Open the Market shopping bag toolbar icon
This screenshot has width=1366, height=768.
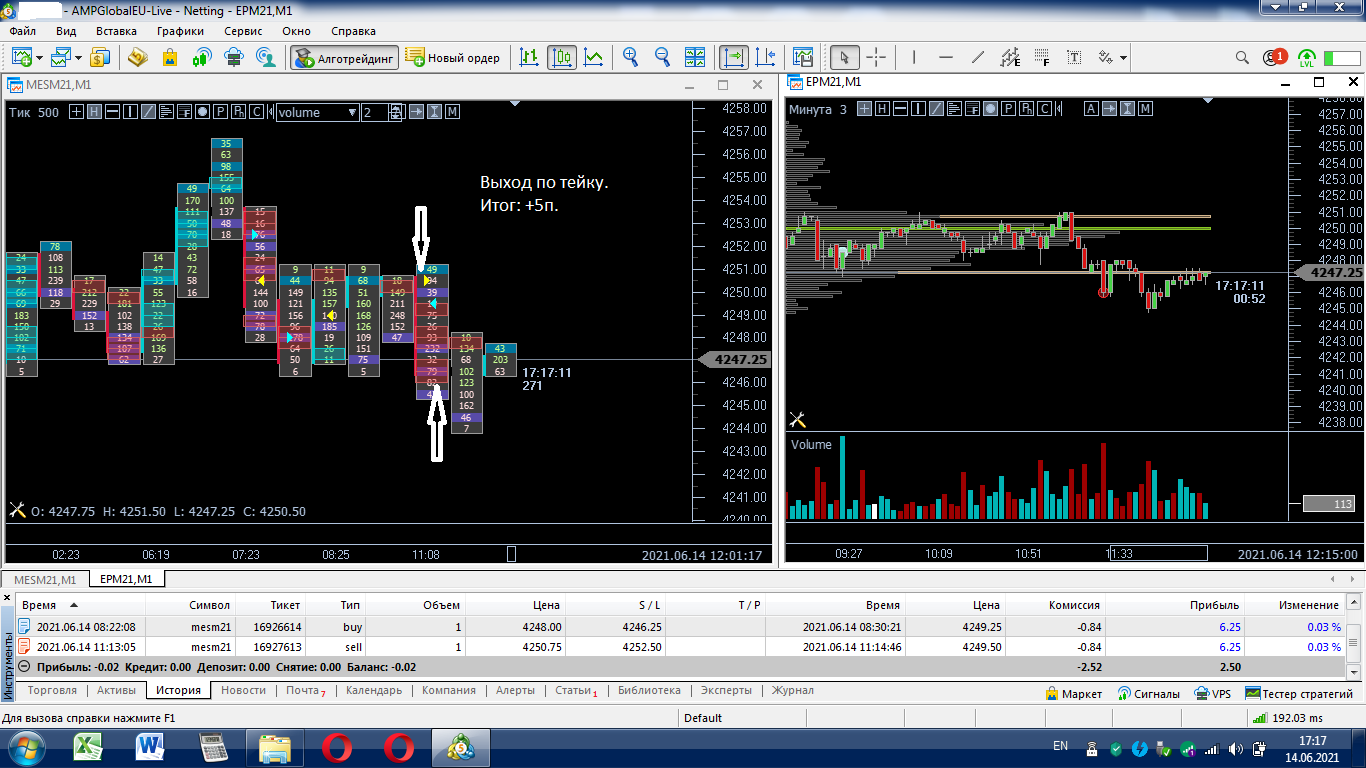click(169, 57)
